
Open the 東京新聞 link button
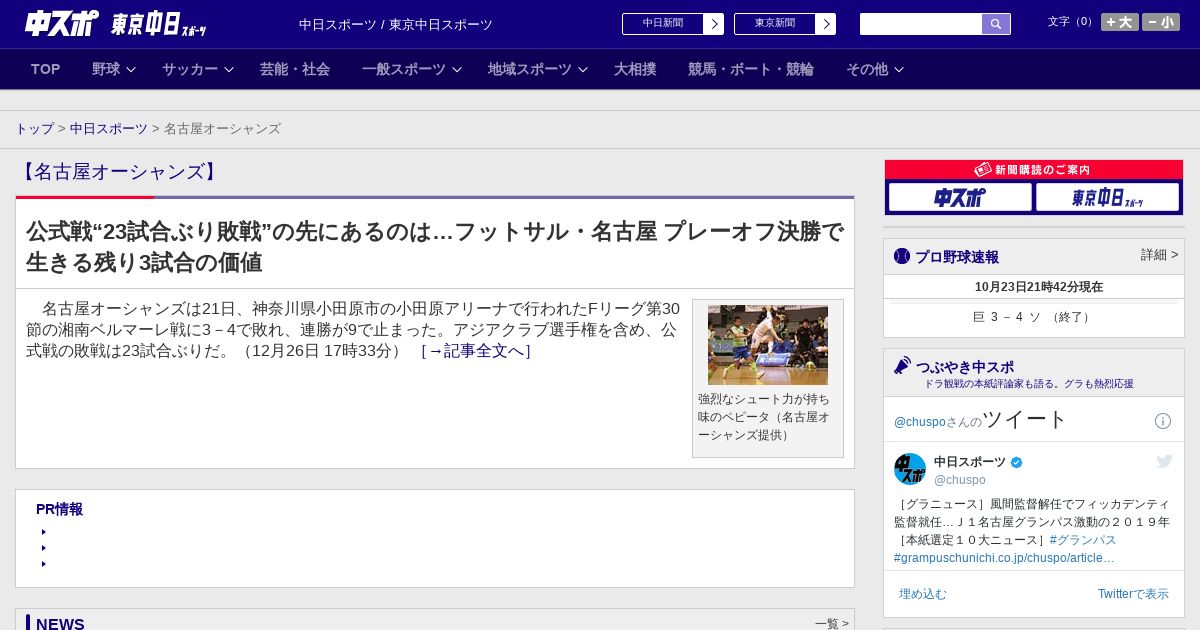pos(785,24)
